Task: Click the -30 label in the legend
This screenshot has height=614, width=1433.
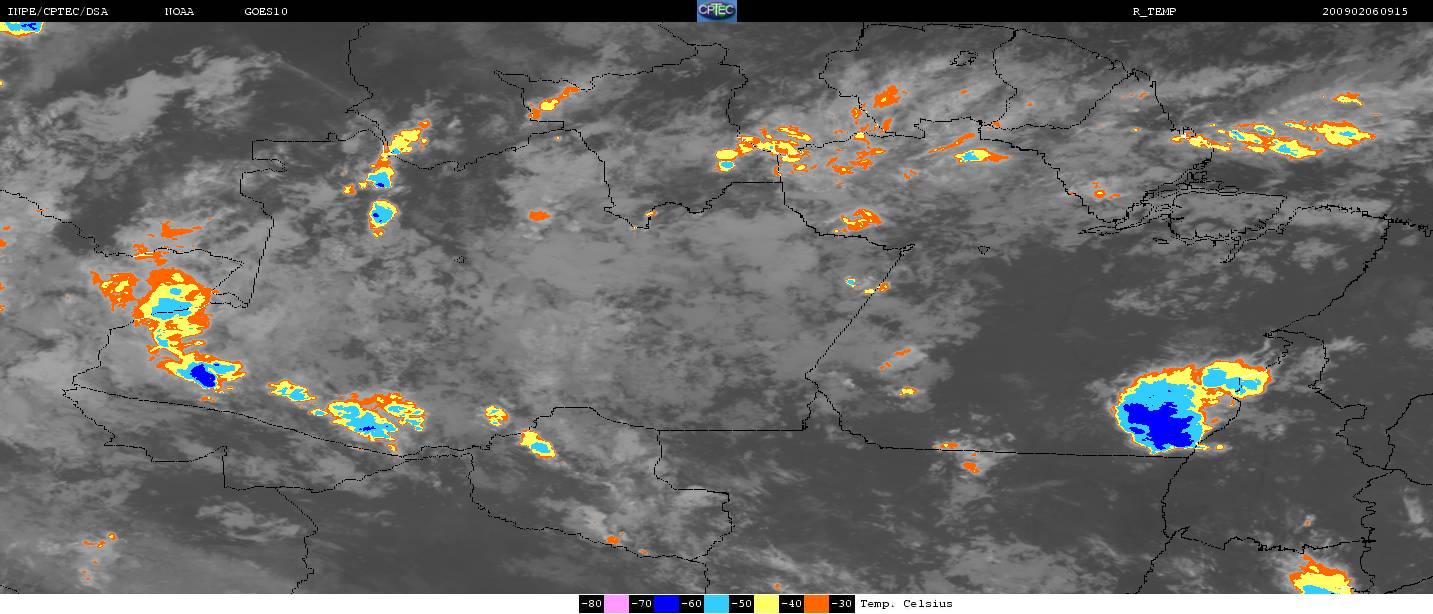Action: coord(842,604)
